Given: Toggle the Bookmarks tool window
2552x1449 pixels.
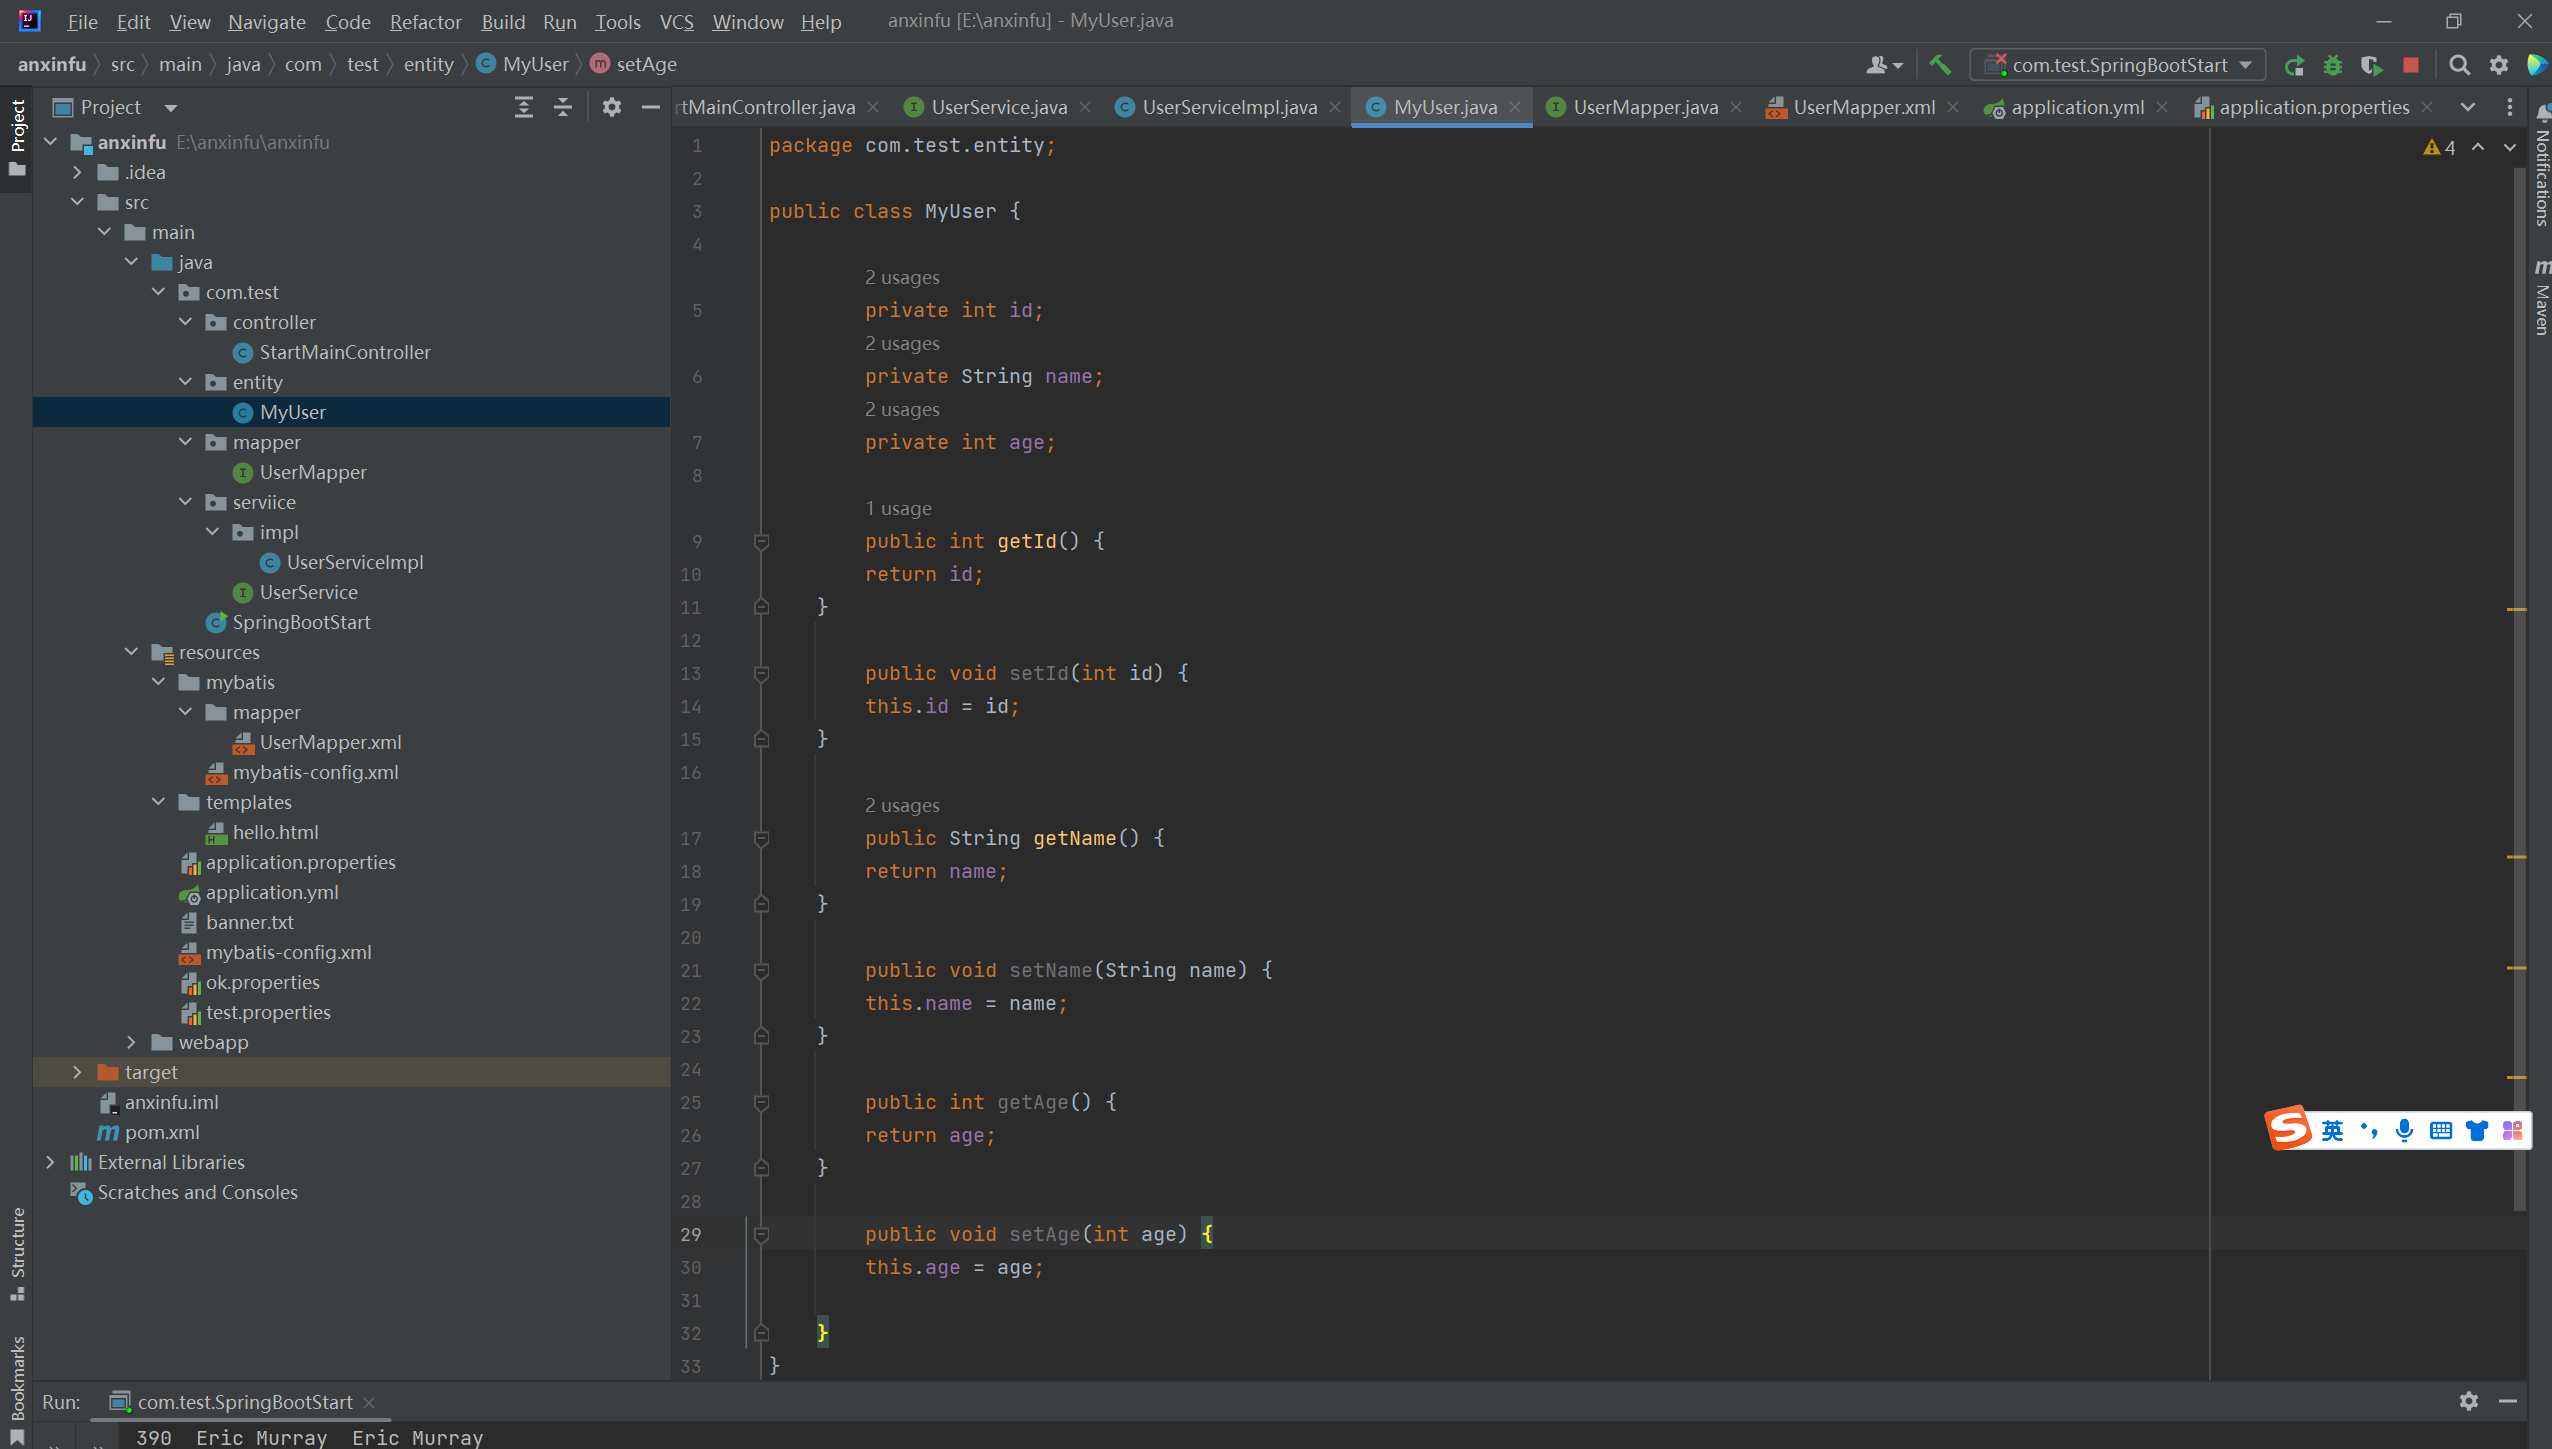Looking at the screenshot, I should pyautogui.click(x=17, y=1385).
